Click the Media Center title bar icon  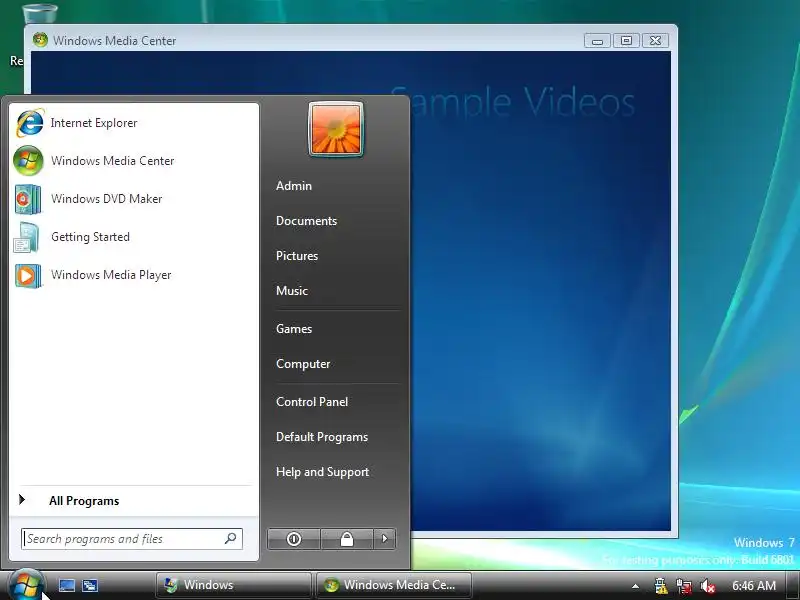(x=40, y=40)
